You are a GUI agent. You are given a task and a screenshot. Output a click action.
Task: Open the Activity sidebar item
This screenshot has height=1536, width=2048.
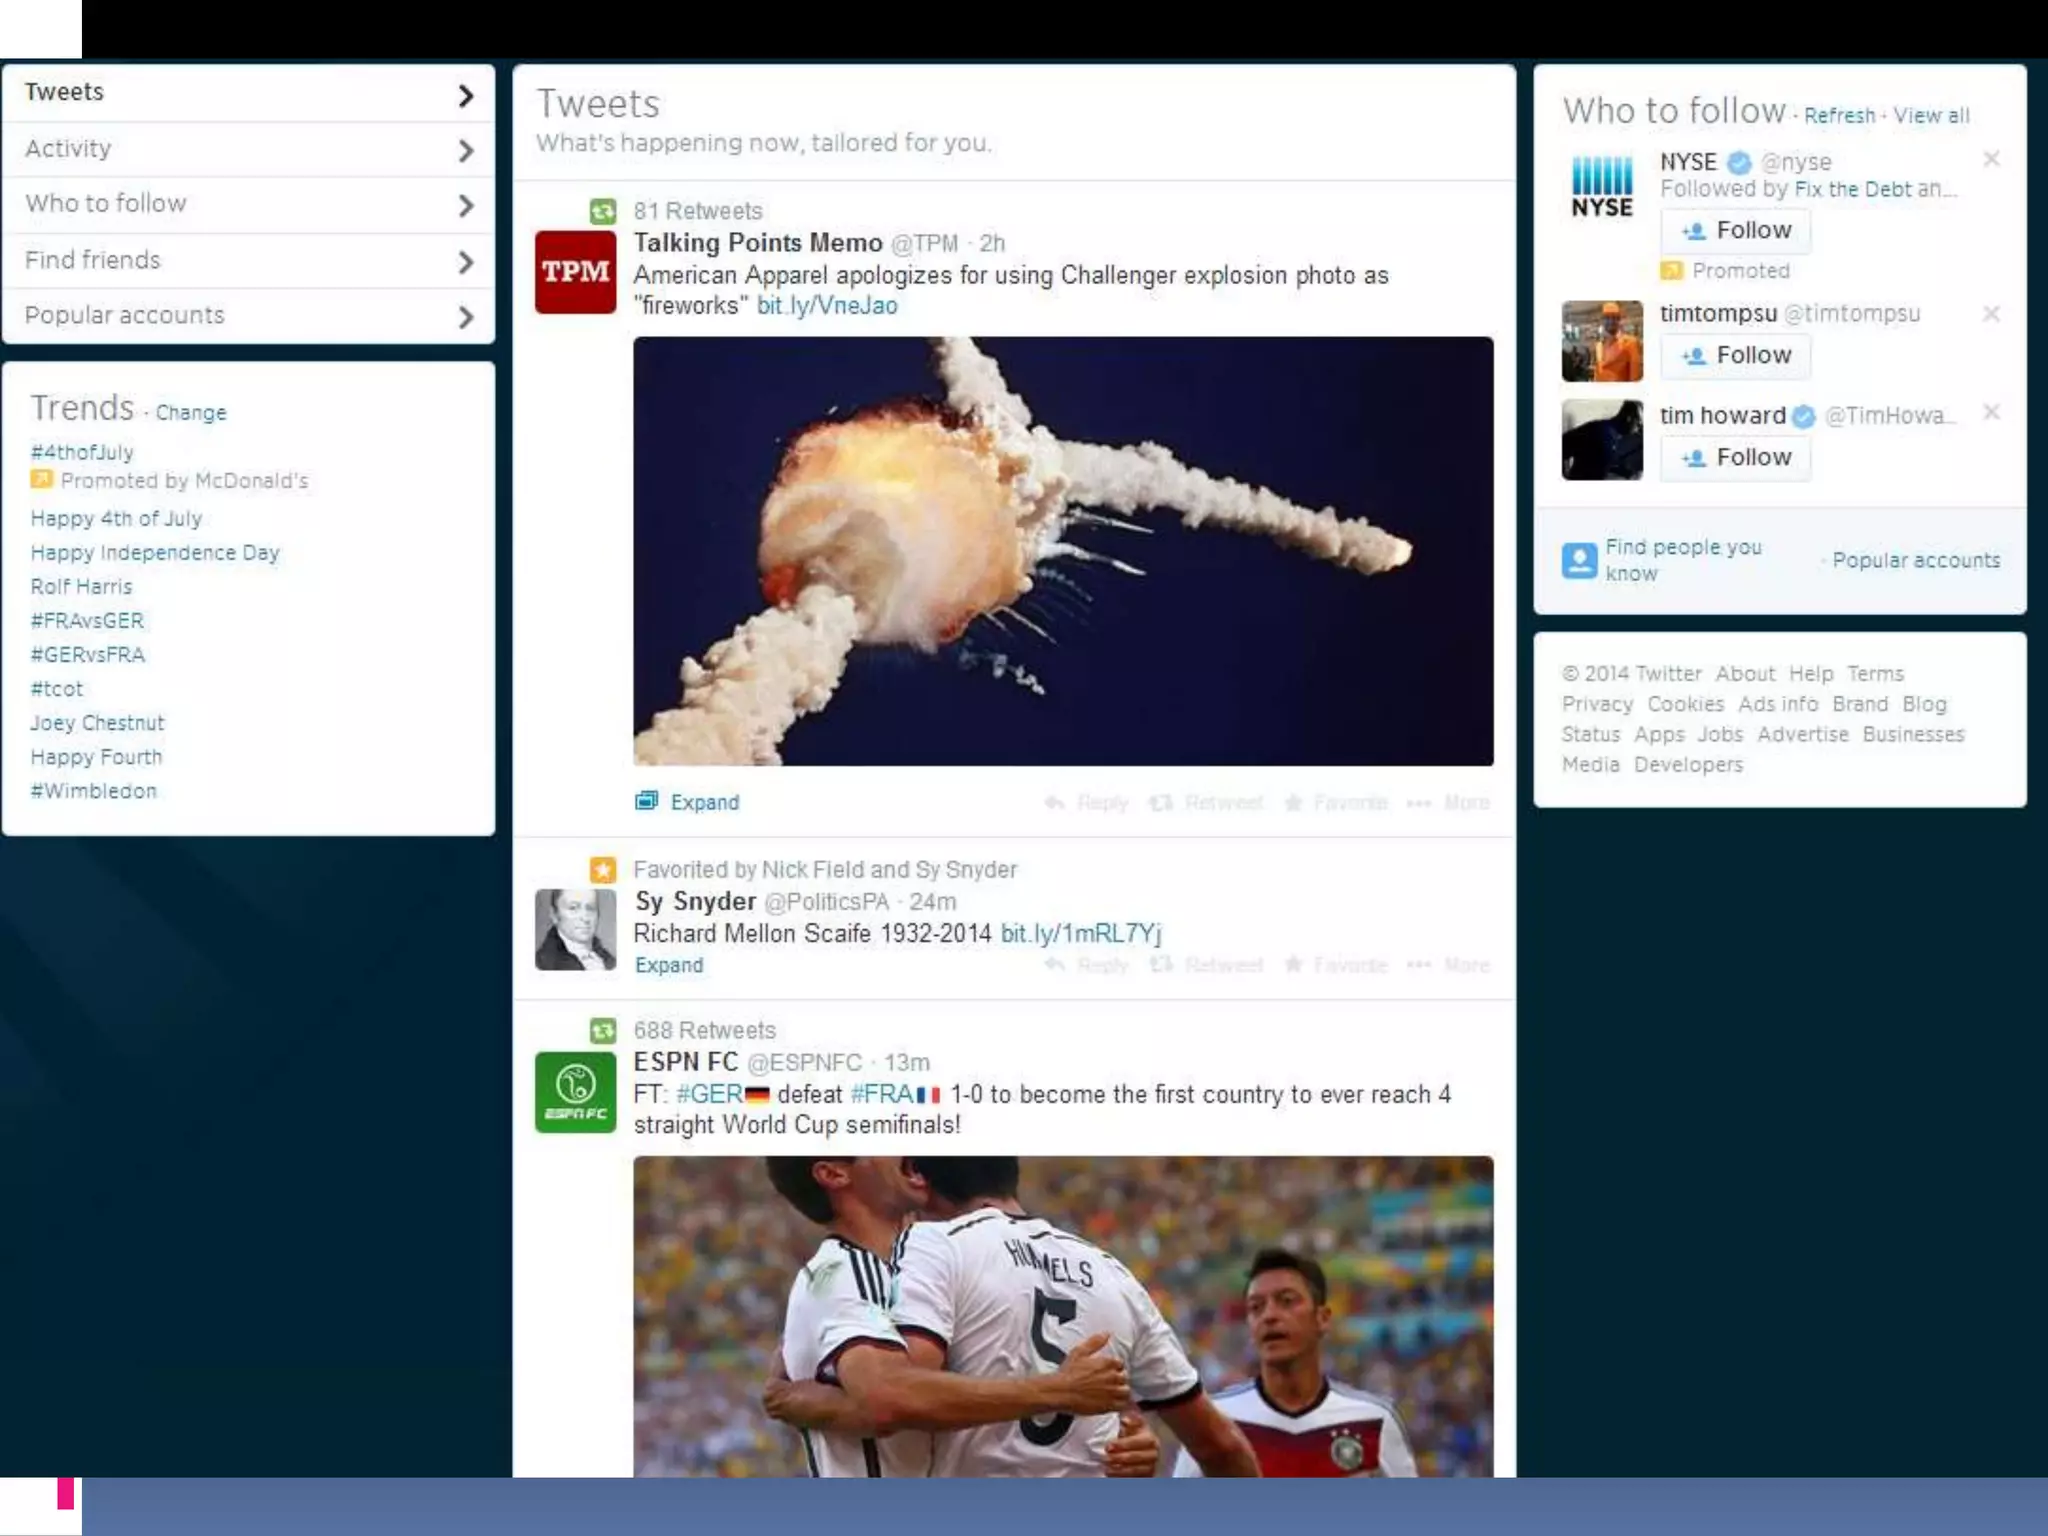click(x=248, y=150)
